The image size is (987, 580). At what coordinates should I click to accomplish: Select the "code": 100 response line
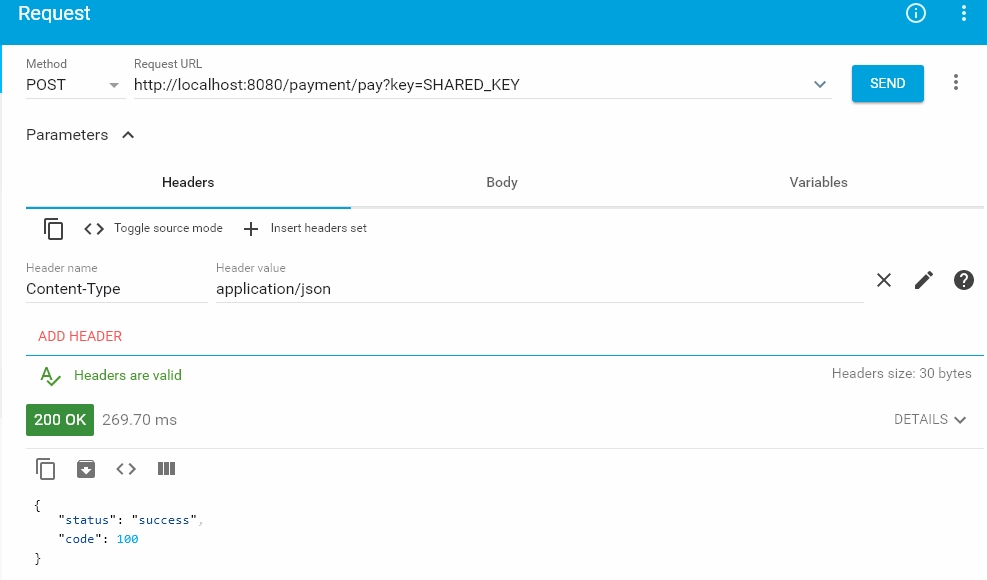[98, 539]
